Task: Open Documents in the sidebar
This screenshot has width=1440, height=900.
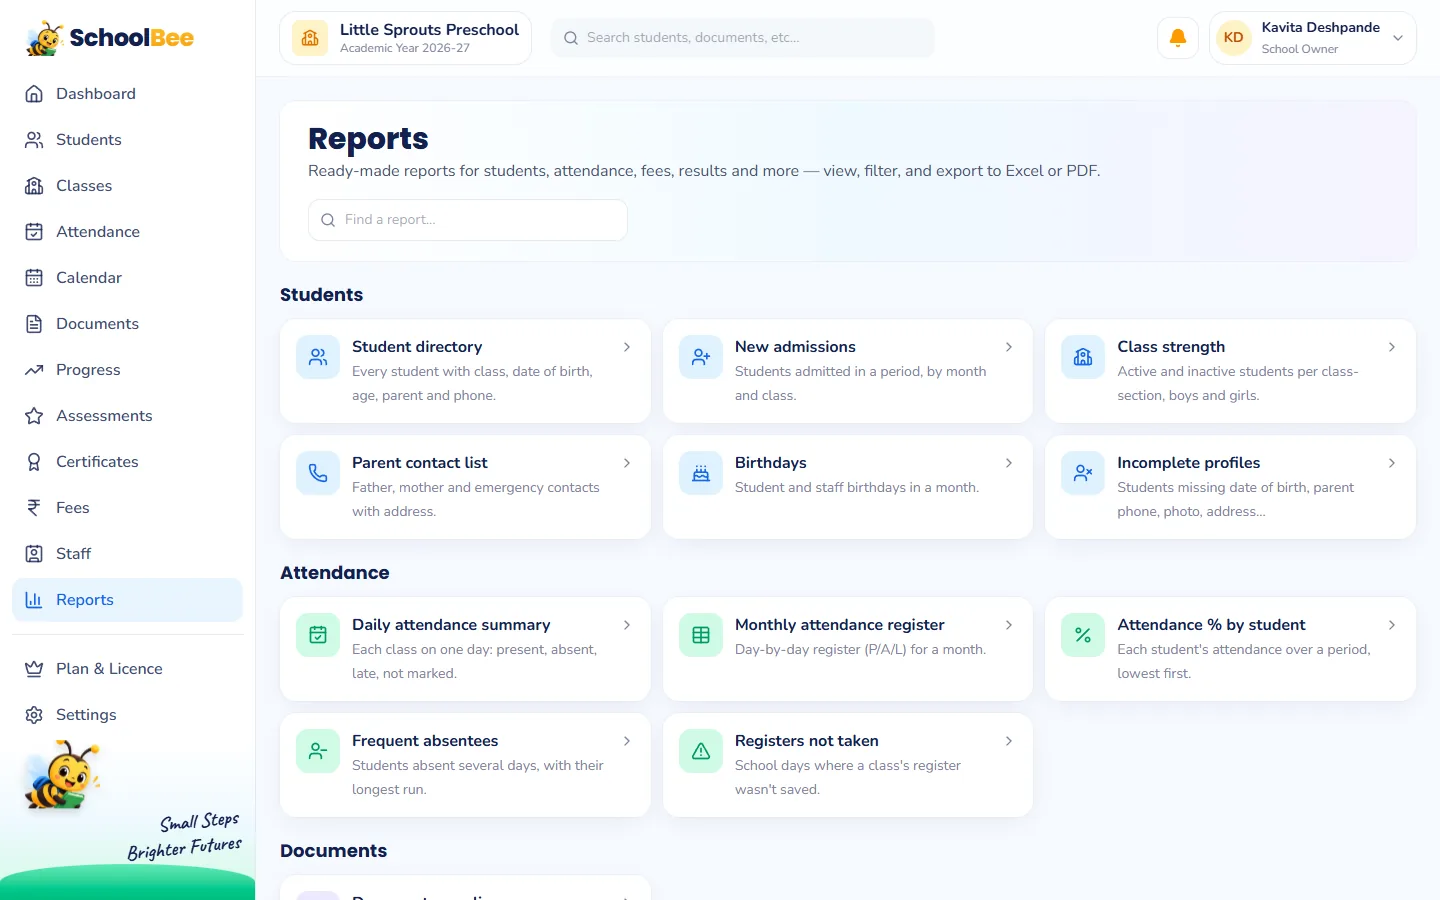Action: pyautogui.click(x=127, y=324)
